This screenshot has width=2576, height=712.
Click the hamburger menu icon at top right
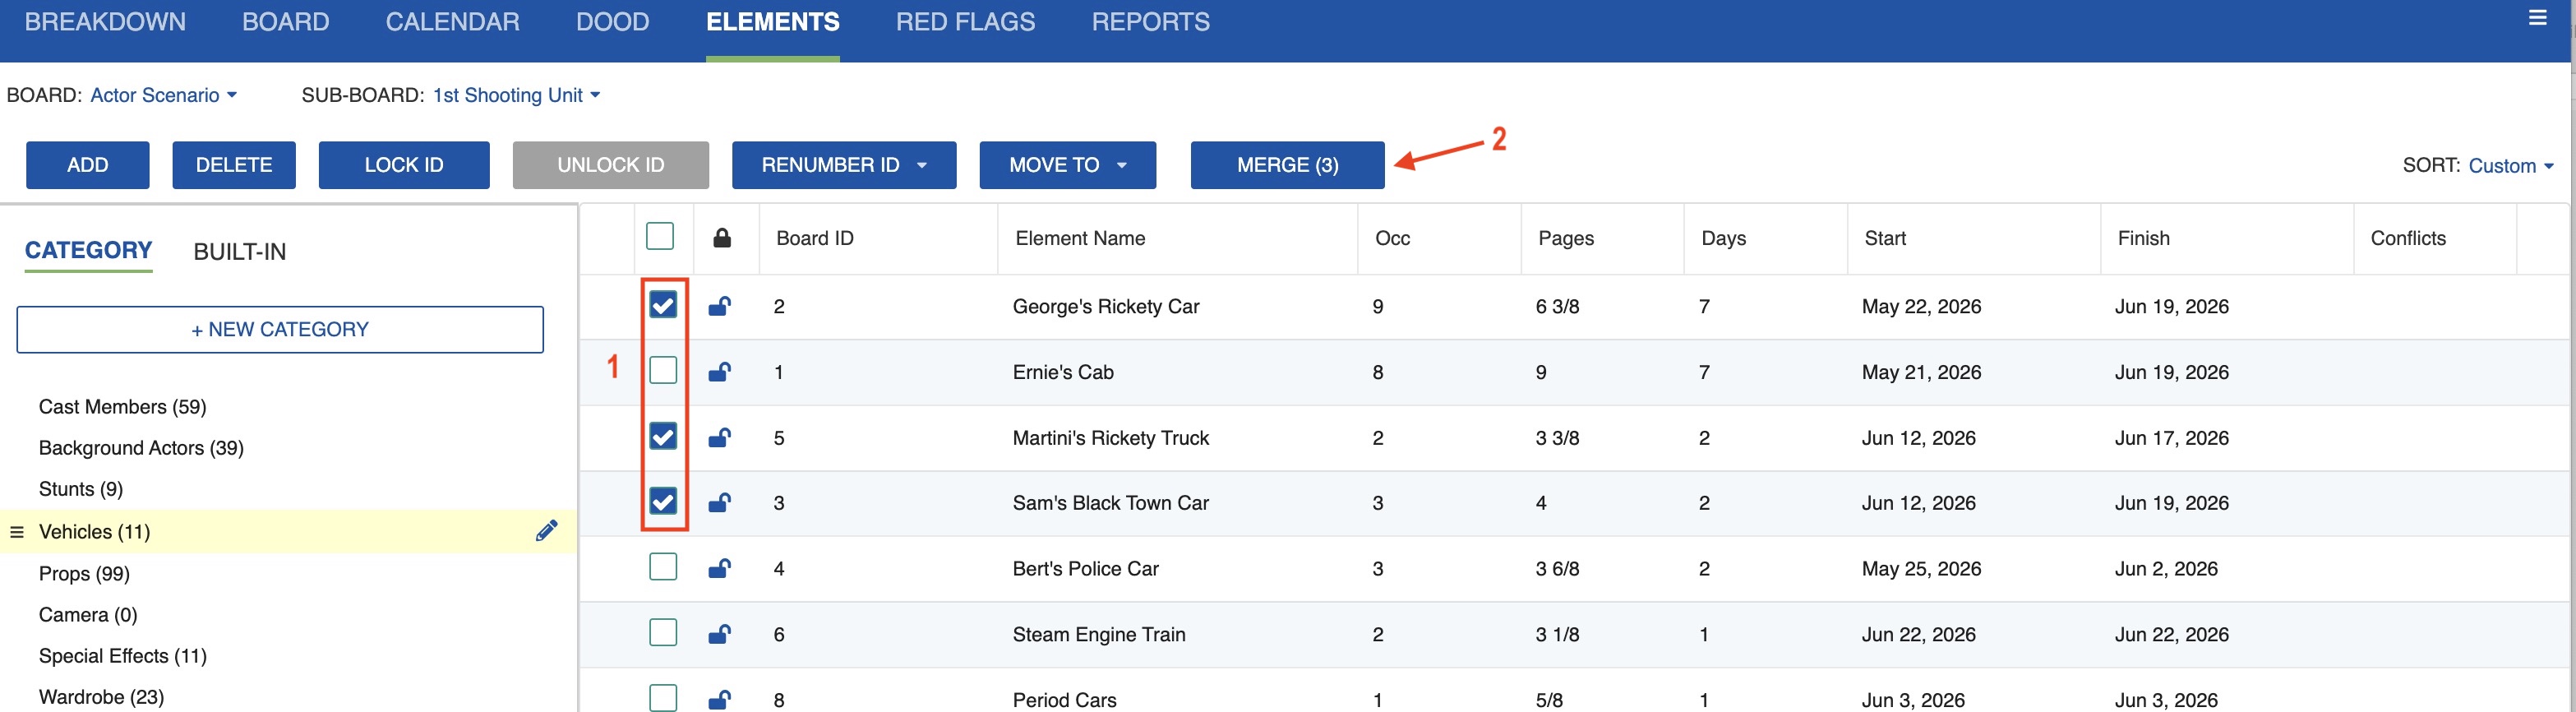[2537, 18]
